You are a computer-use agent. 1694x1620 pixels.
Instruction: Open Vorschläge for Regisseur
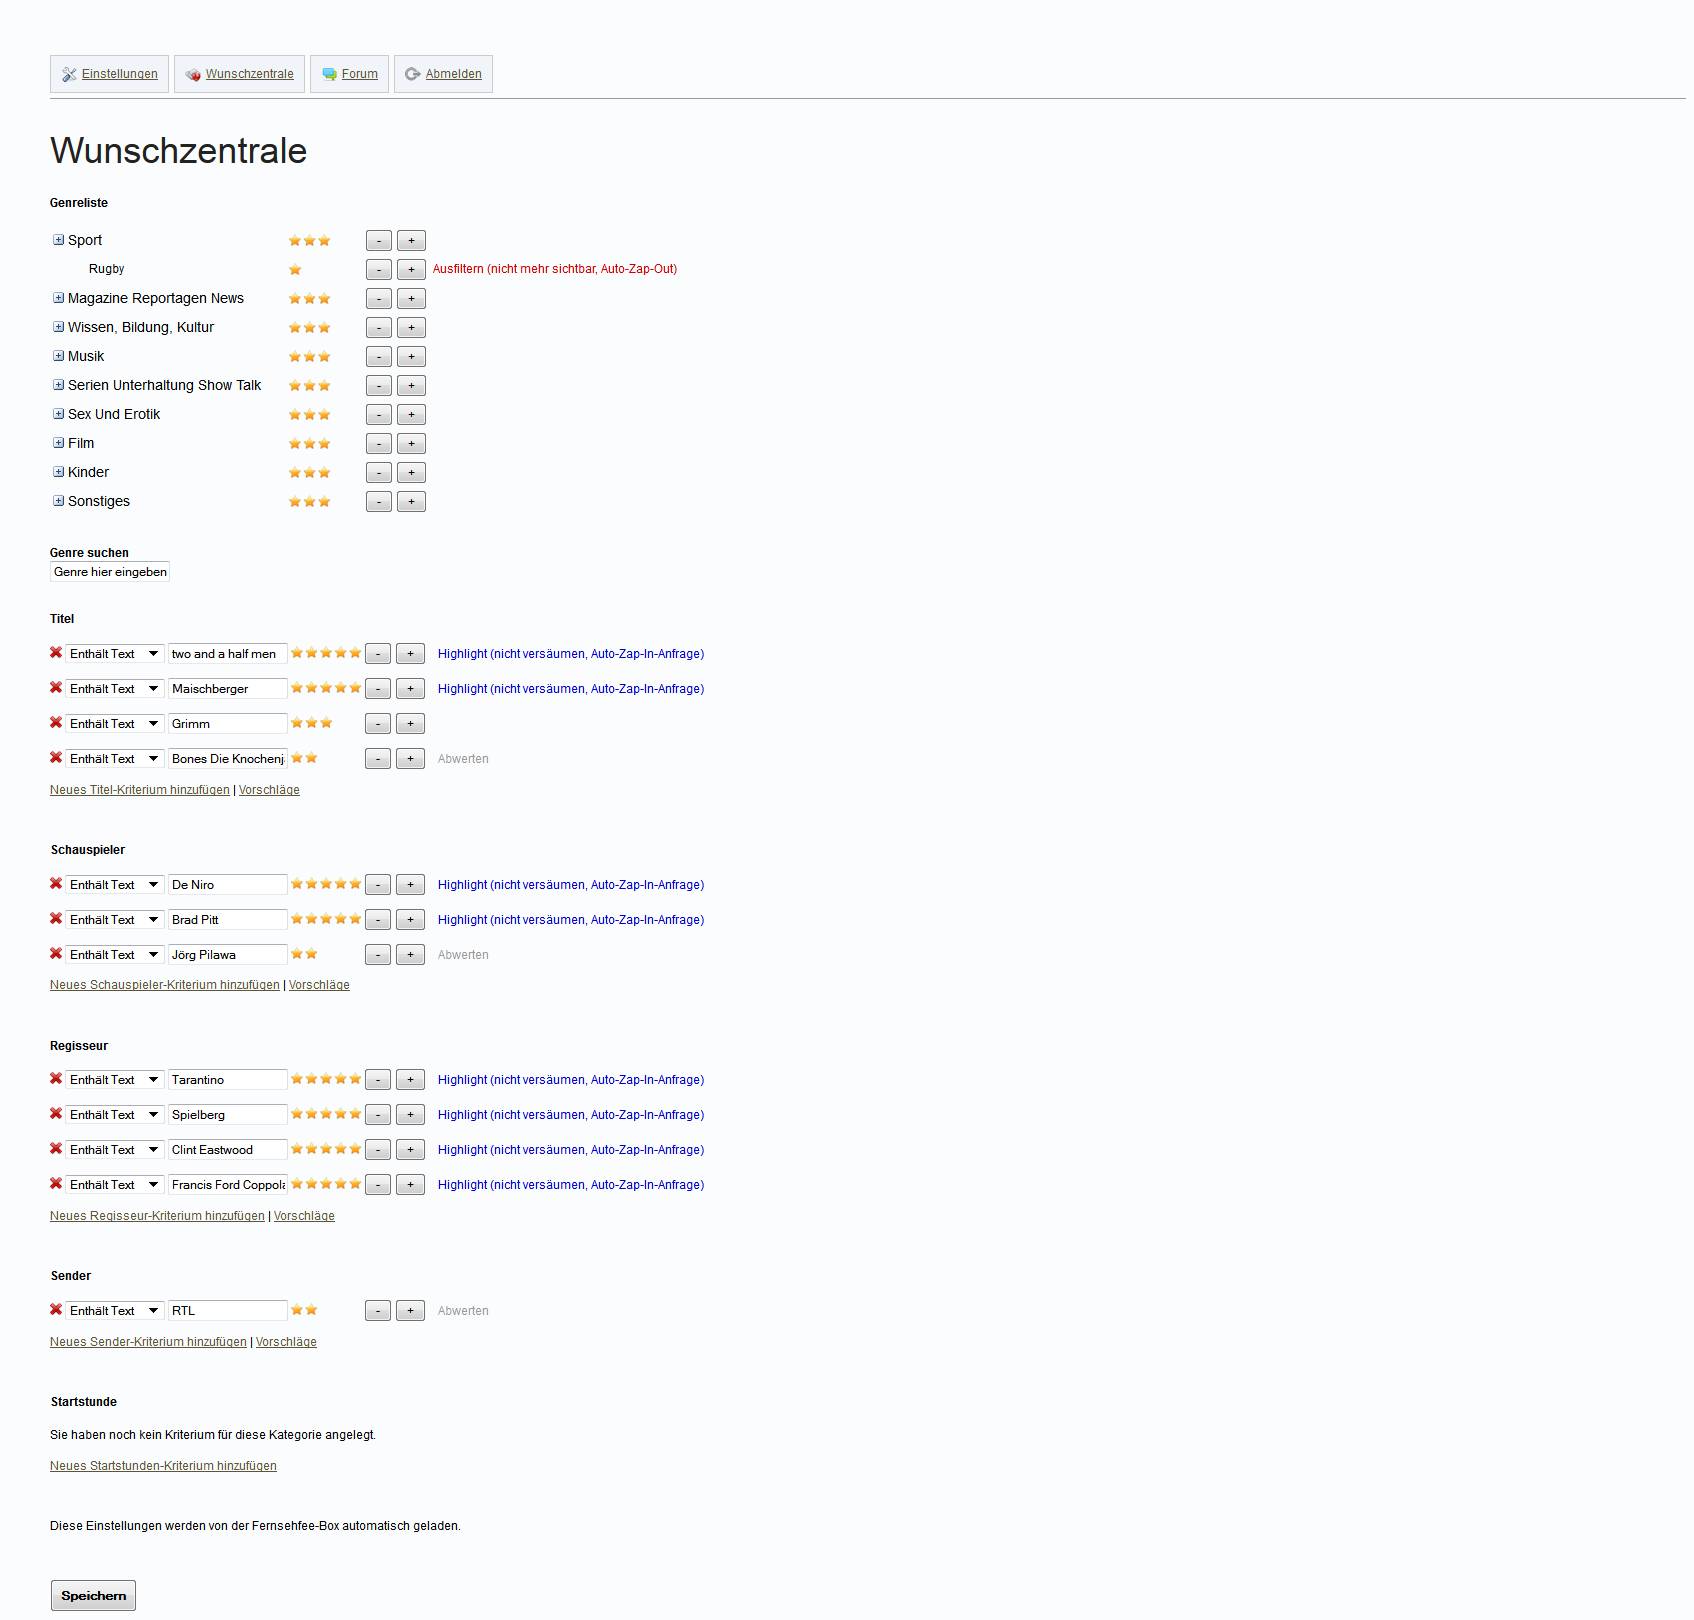(304, 1216)
